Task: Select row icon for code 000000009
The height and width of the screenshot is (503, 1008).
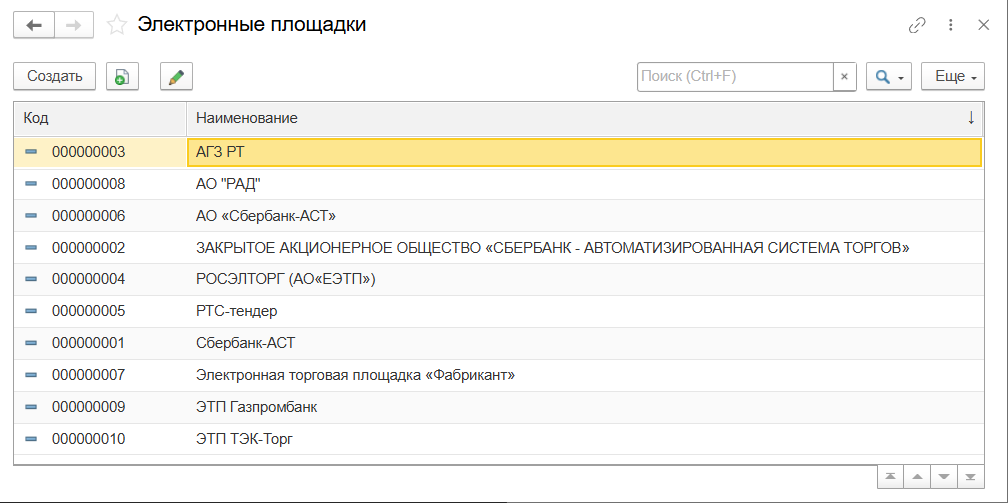Action: coord(31,407)
